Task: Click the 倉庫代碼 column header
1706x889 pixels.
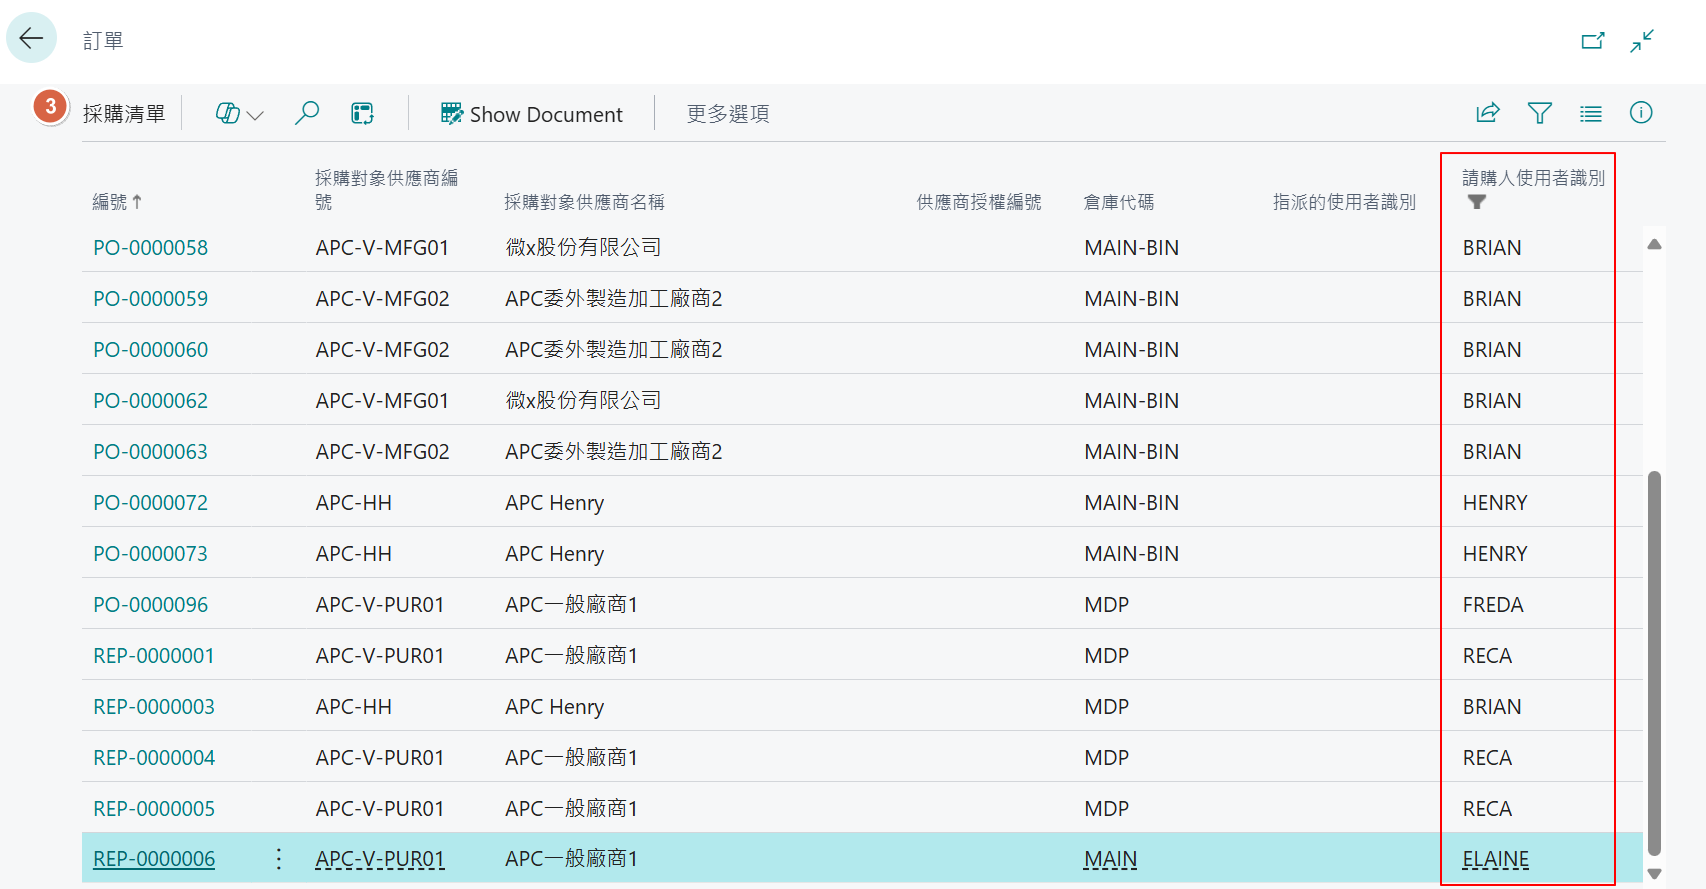Action: [1119, 202]
